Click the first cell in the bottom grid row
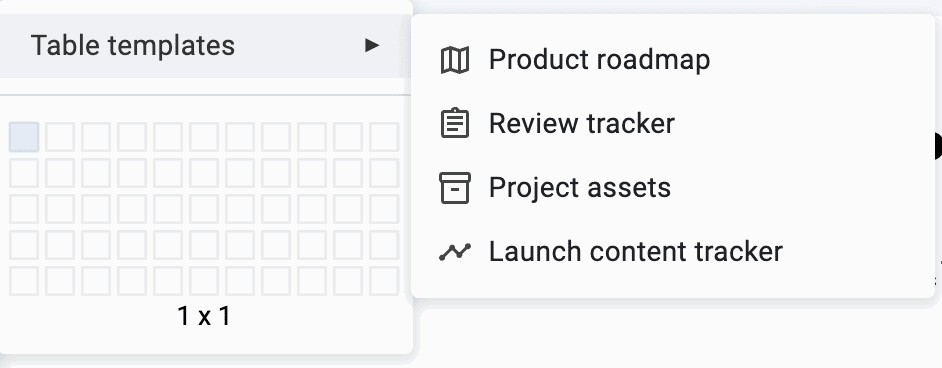Image resolution: width=942 pixels, height=368 pixels. tap(24, 281)
